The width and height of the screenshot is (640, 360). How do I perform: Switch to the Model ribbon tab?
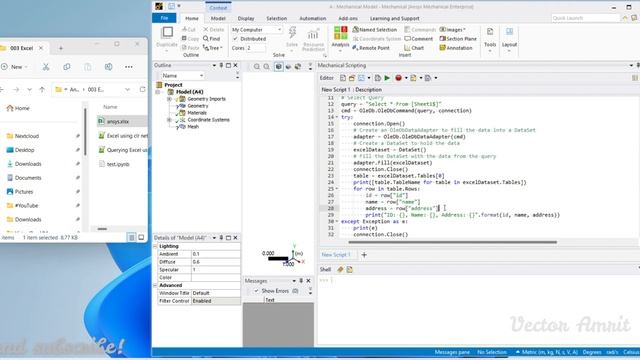pos(218,18)
